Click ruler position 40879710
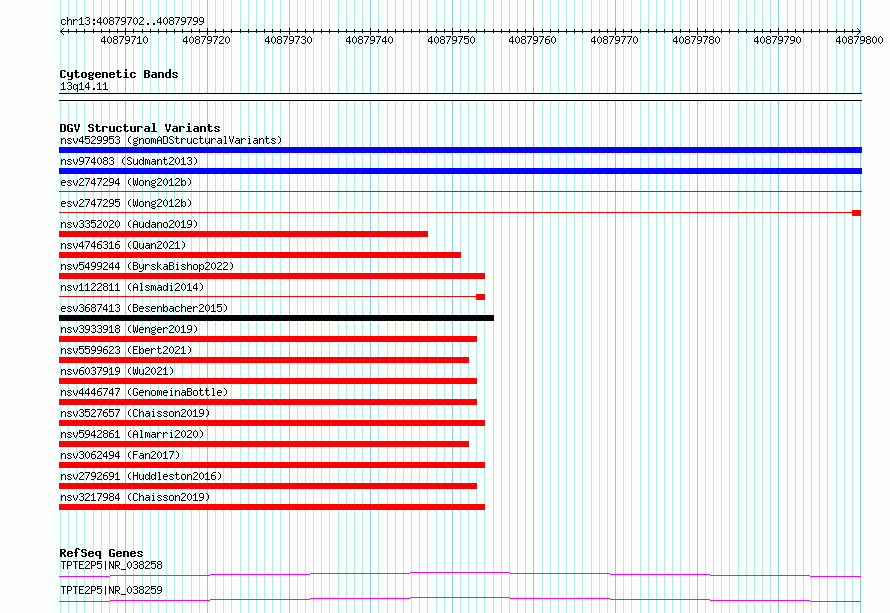 [x=124, y=40]
